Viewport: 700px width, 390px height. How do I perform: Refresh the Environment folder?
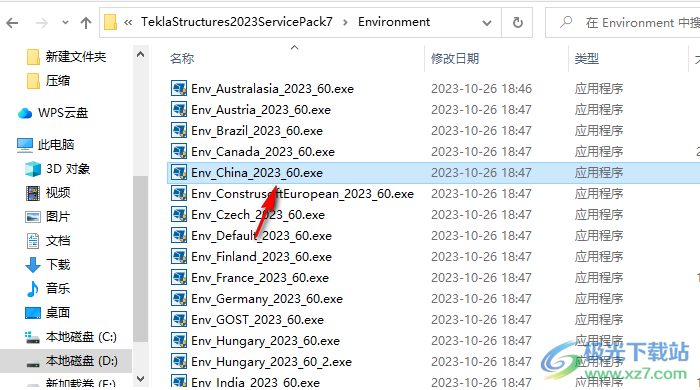pyautogui.click(x=517, y=22)
